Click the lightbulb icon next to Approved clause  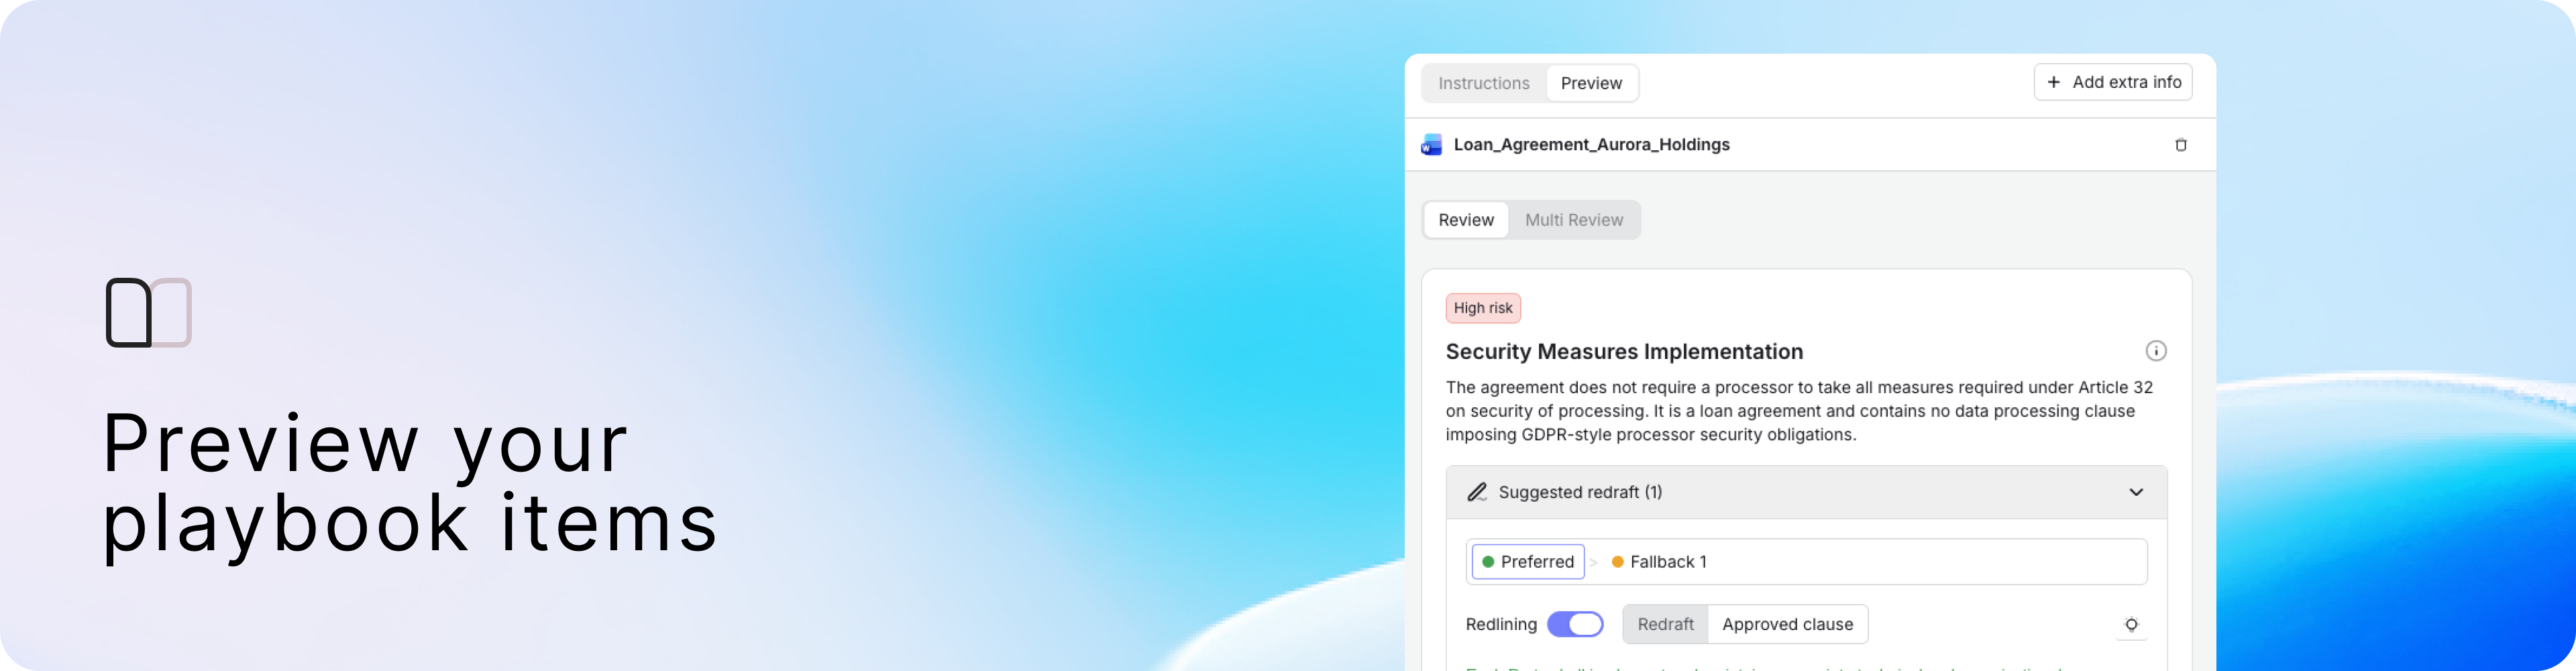[x=2131, y=625]
